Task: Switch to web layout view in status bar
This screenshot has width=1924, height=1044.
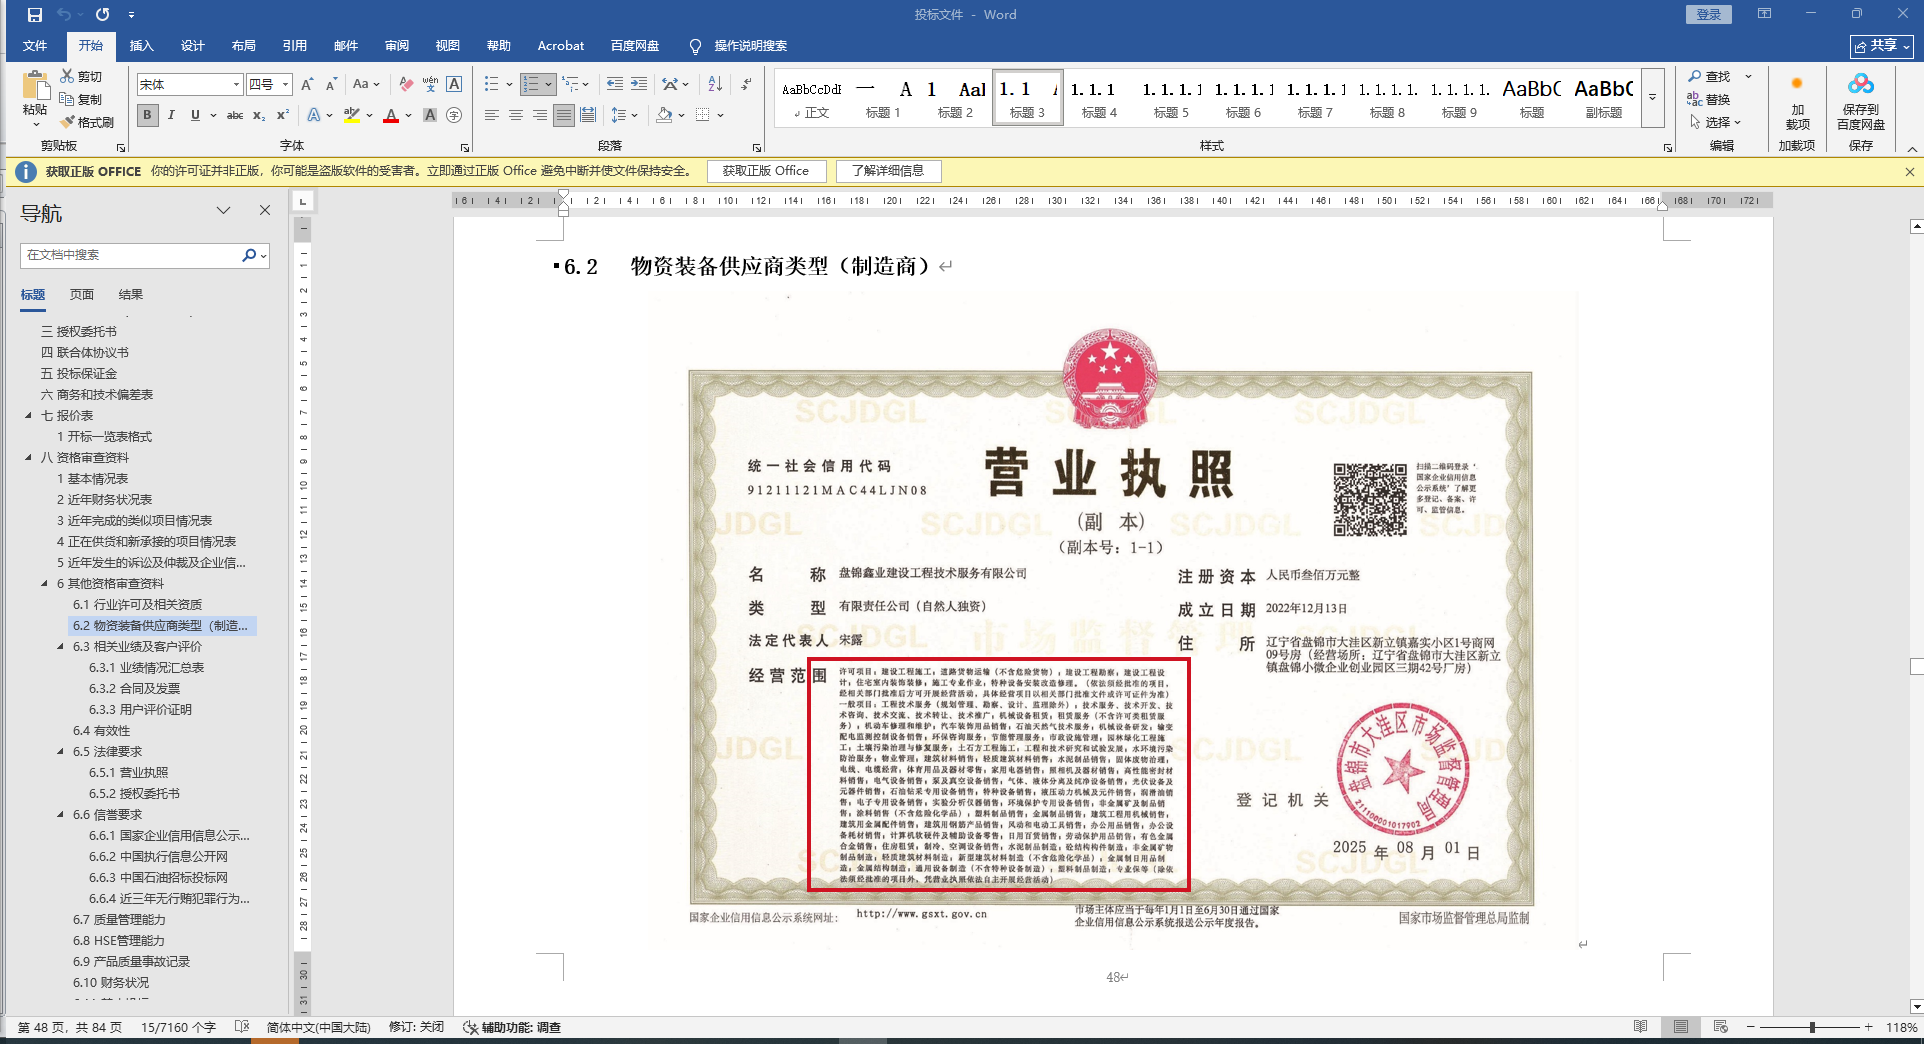Action: click(x=1720, y=1027)
